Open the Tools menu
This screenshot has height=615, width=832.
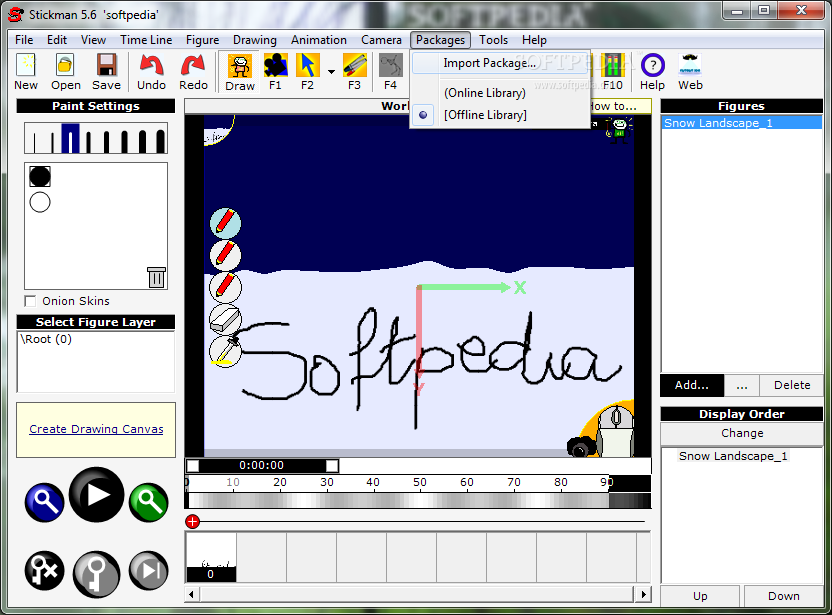click(x=493, y=40)
